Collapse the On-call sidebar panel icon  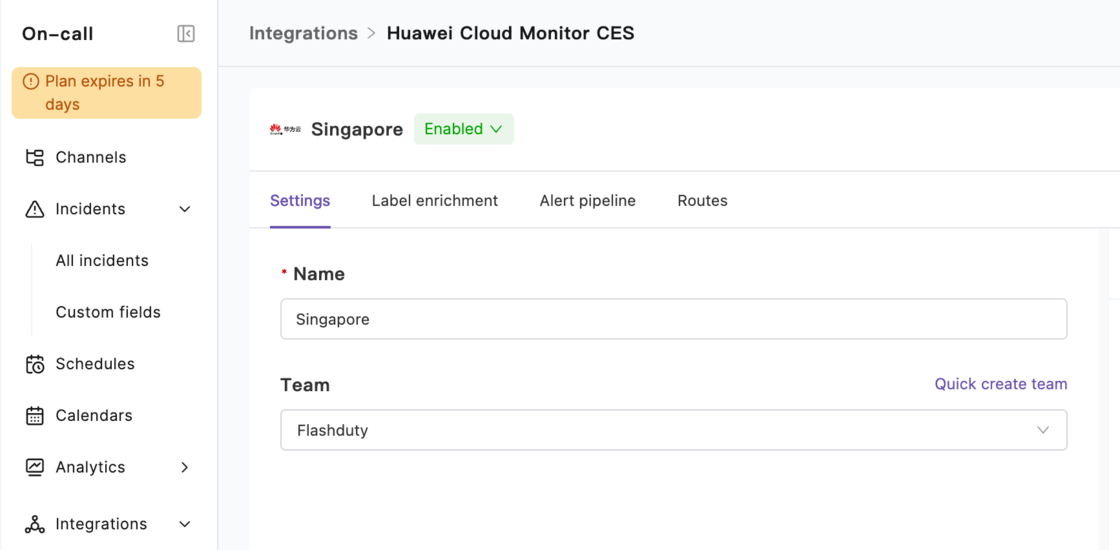[186, 34]
